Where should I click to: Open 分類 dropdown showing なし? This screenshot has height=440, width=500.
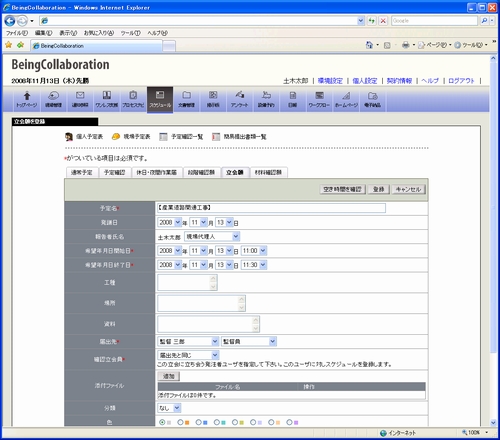pyautogui.click(x=169, y=408)
